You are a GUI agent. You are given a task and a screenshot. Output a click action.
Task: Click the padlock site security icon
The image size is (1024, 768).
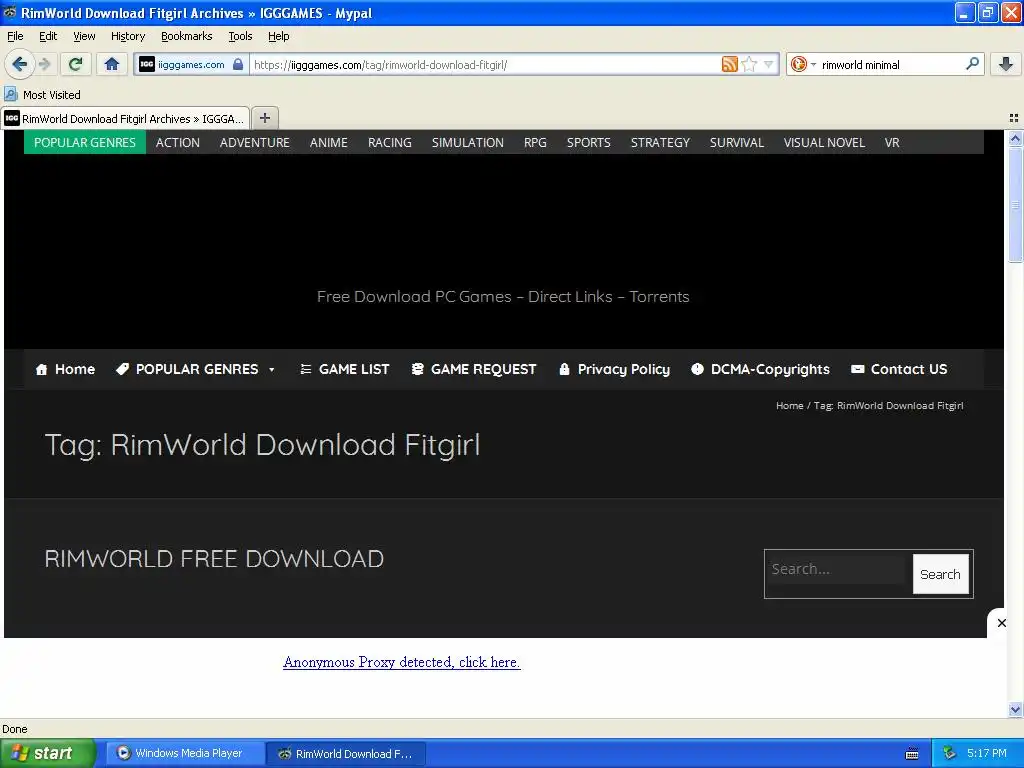(238, 64)
